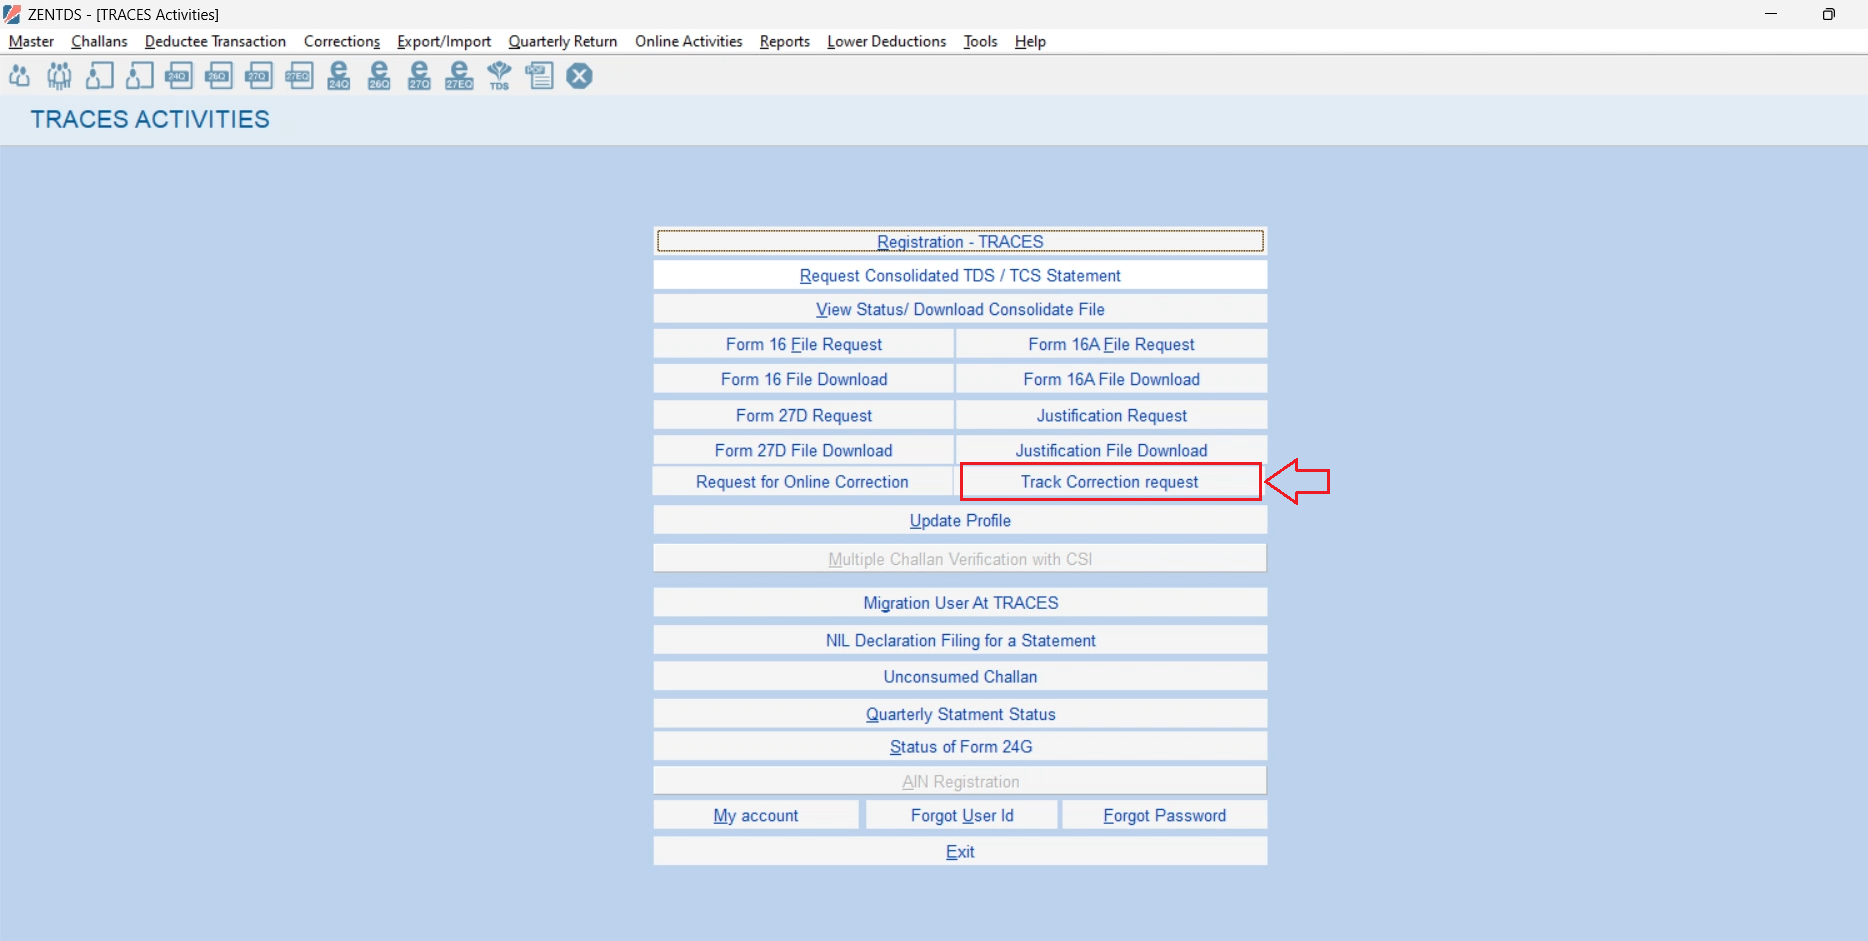
Task: Open the Export/Import menu
Action: 444,41
